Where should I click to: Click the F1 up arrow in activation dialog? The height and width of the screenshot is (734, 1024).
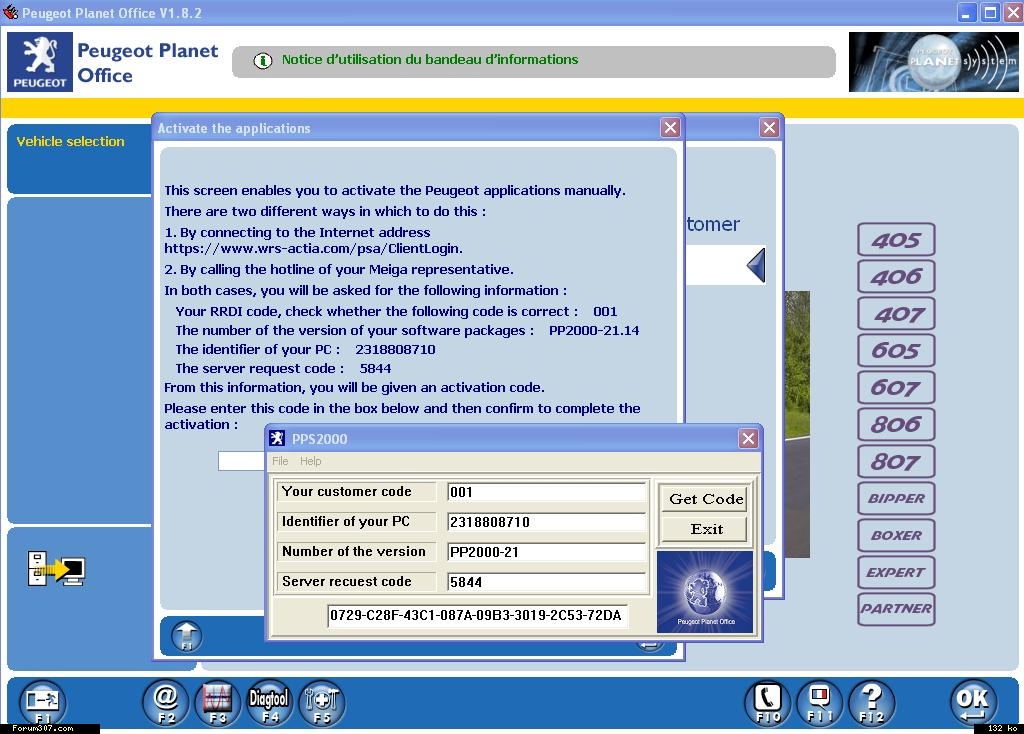(x=187, y=635)
